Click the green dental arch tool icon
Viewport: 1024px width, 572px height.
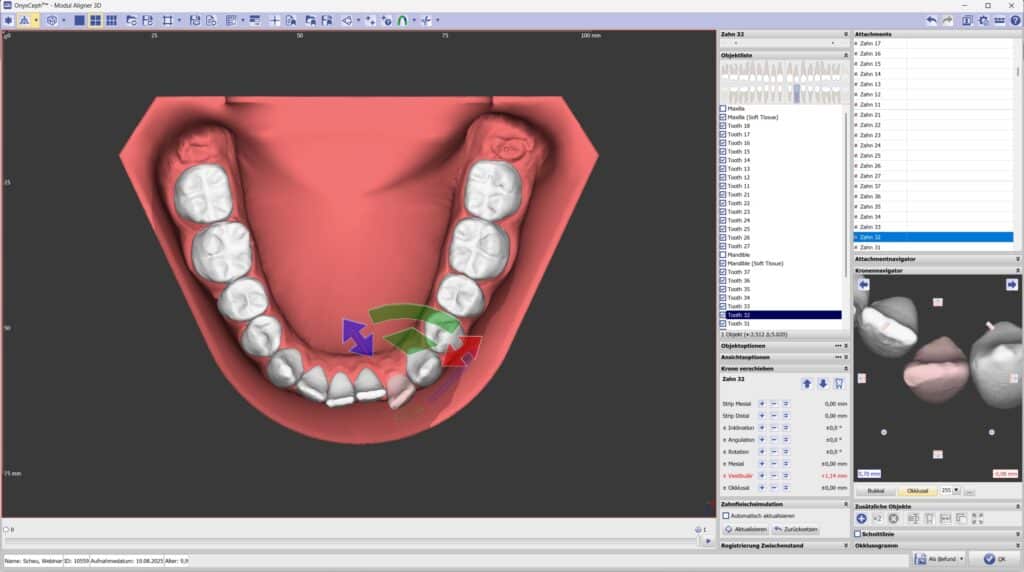tap(403, 20)
